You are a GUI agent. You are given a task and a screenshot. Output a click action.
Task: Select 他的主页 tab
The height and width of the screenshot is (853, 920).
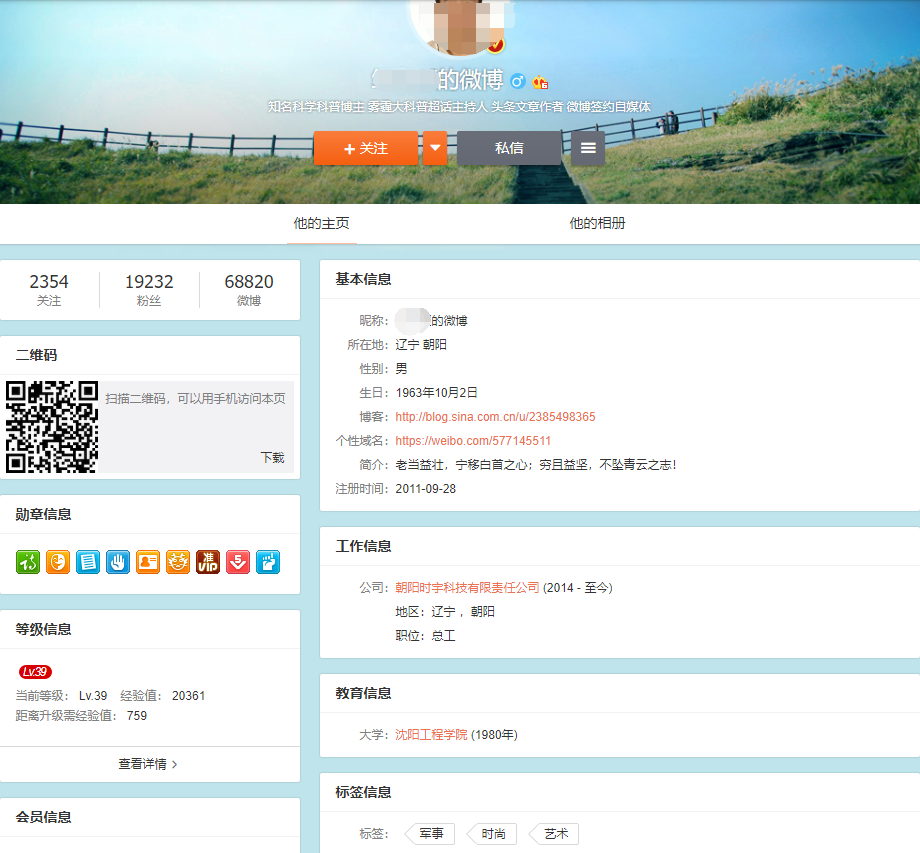[x=321, y=223]
